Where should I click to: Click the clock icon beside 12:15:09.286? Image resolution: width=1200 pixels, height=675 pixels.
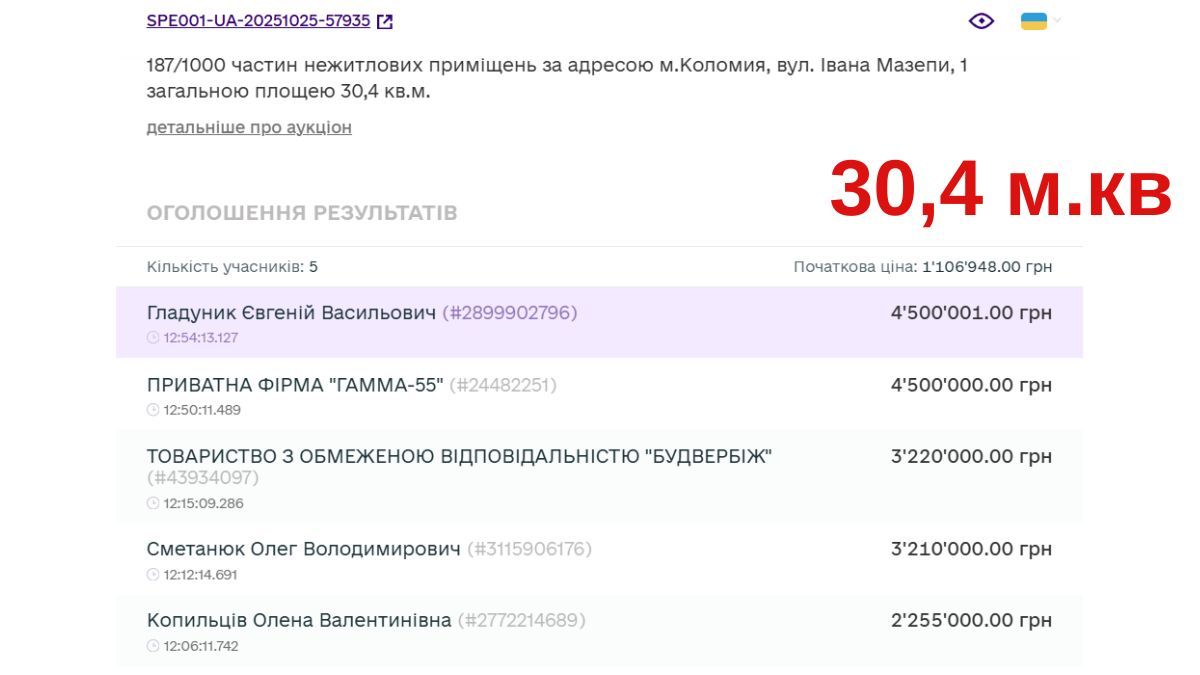[152, 503]
